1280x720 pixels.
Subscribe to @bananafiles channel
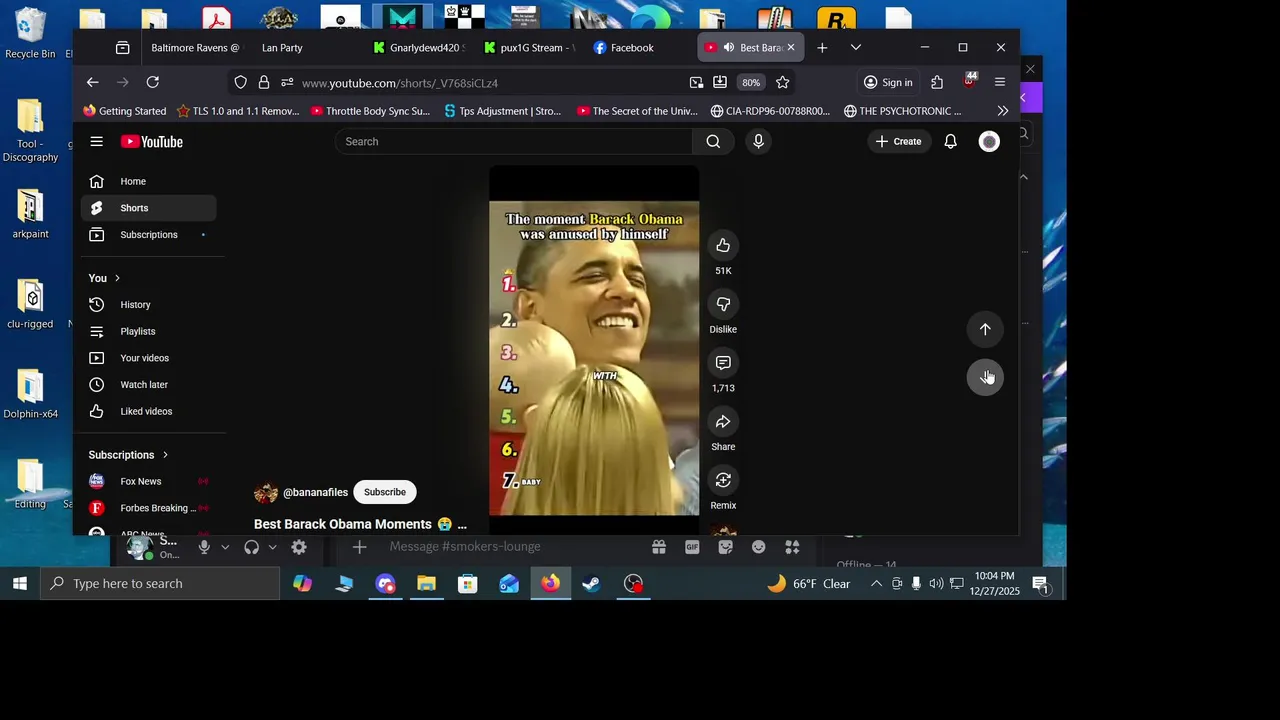(x=385, y=492)
